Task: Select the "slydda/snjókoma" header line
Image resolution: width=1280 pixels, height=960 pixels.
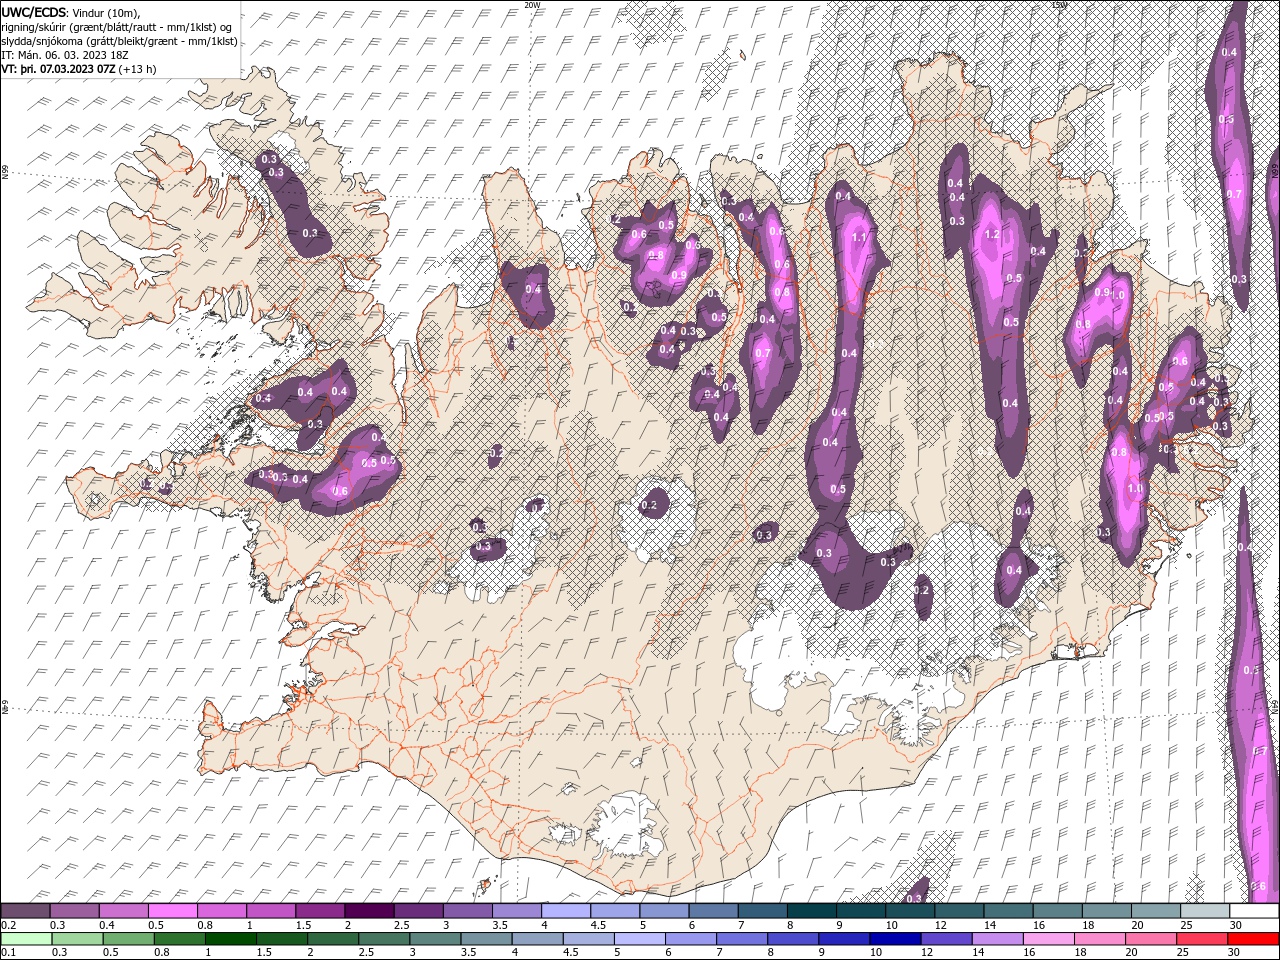Action: tap(120, 41)
